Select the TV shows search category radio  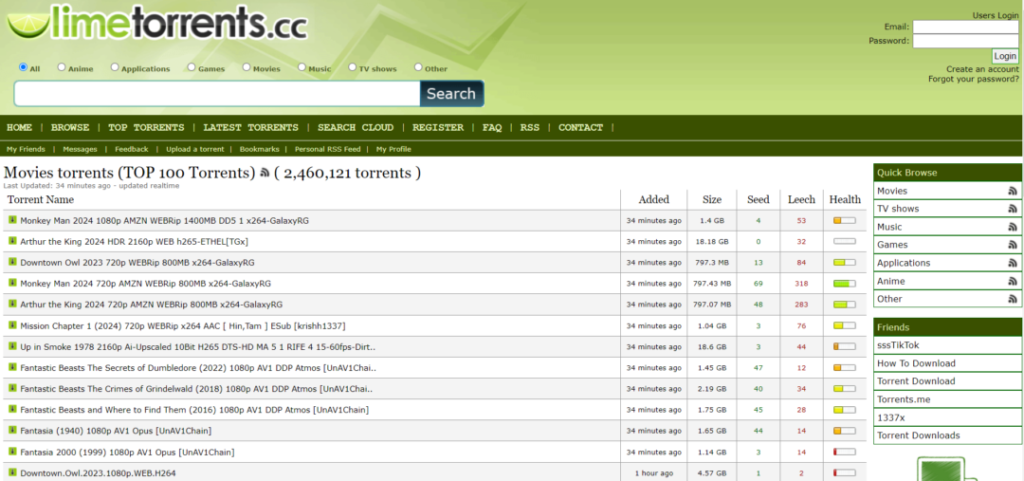(x=352, y=67)
